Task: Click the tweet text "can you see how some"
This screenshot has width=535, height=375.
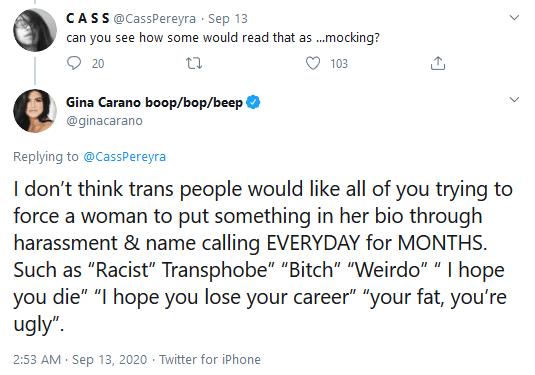Action: click(133, 38)
